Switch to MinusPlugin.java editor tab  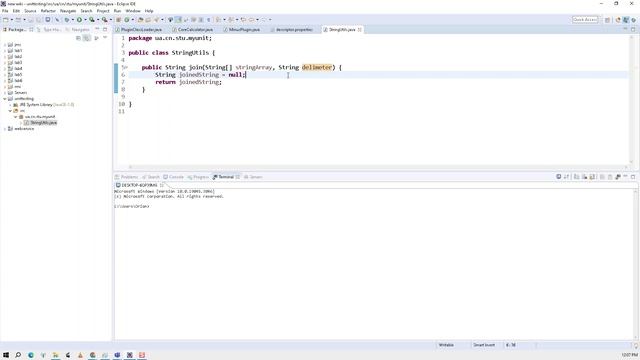pos(242,30)
